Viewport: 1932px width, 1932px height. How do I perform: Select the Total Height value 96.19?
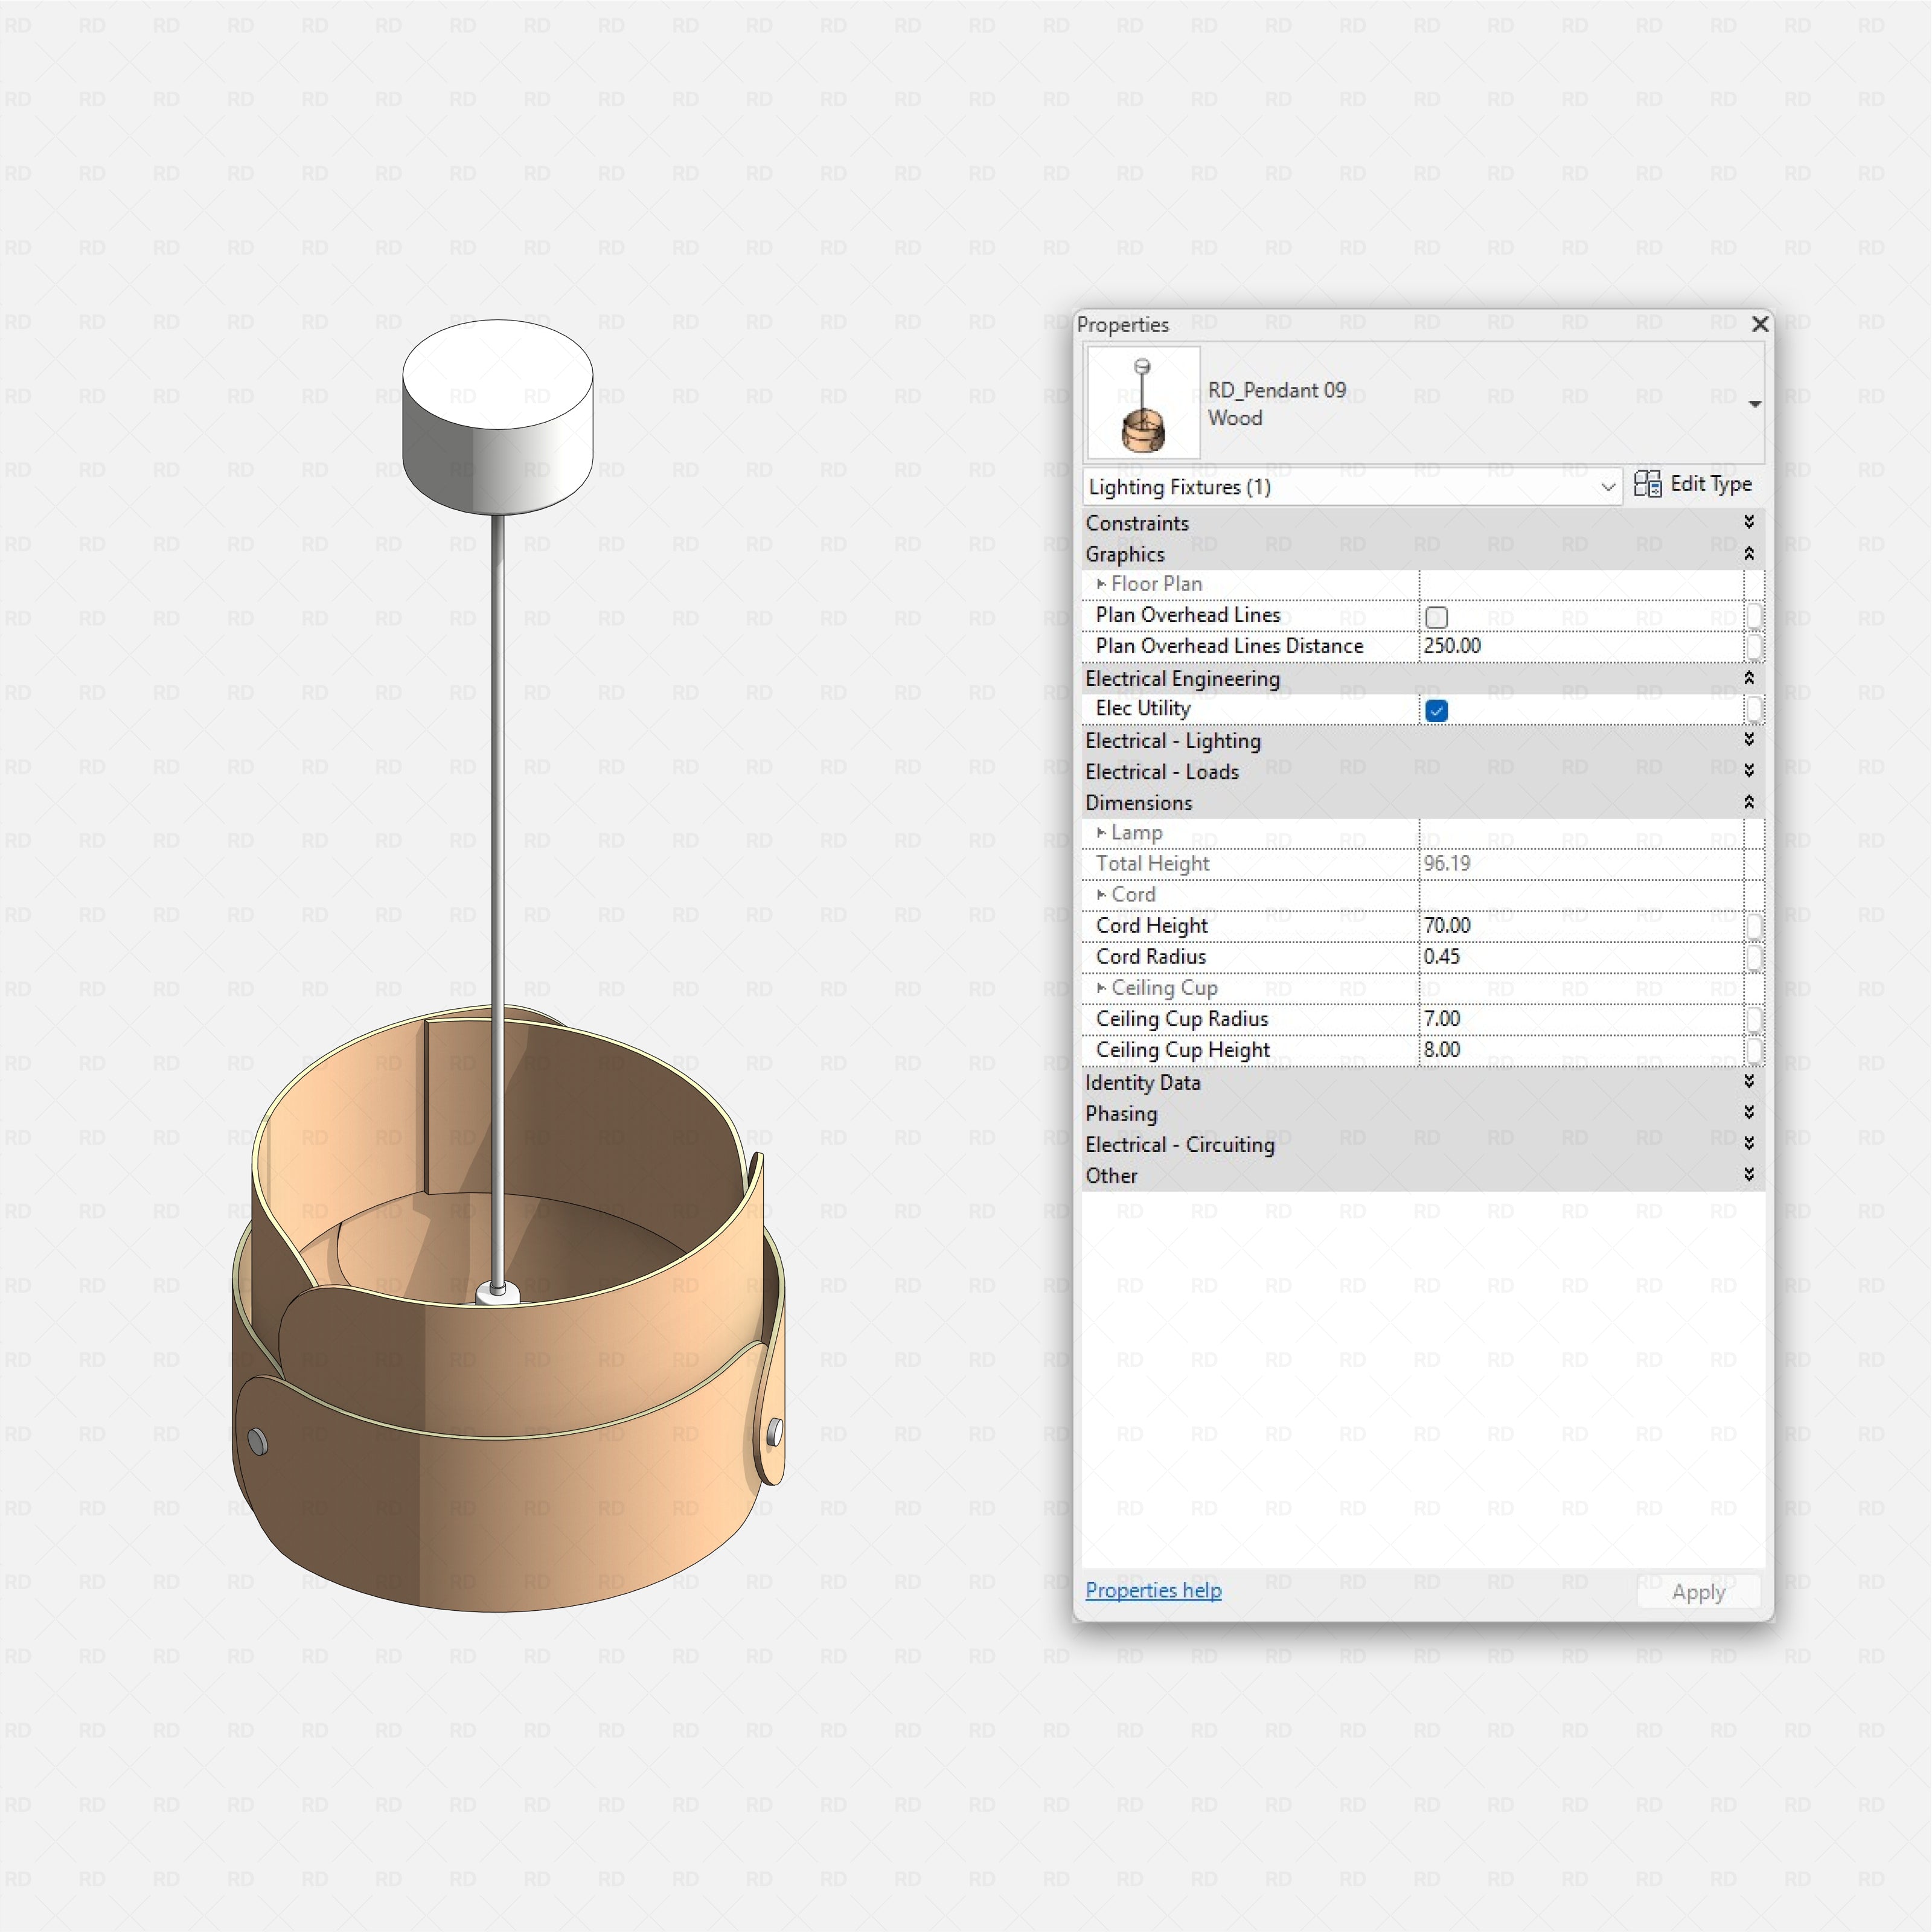[1447, 863]
